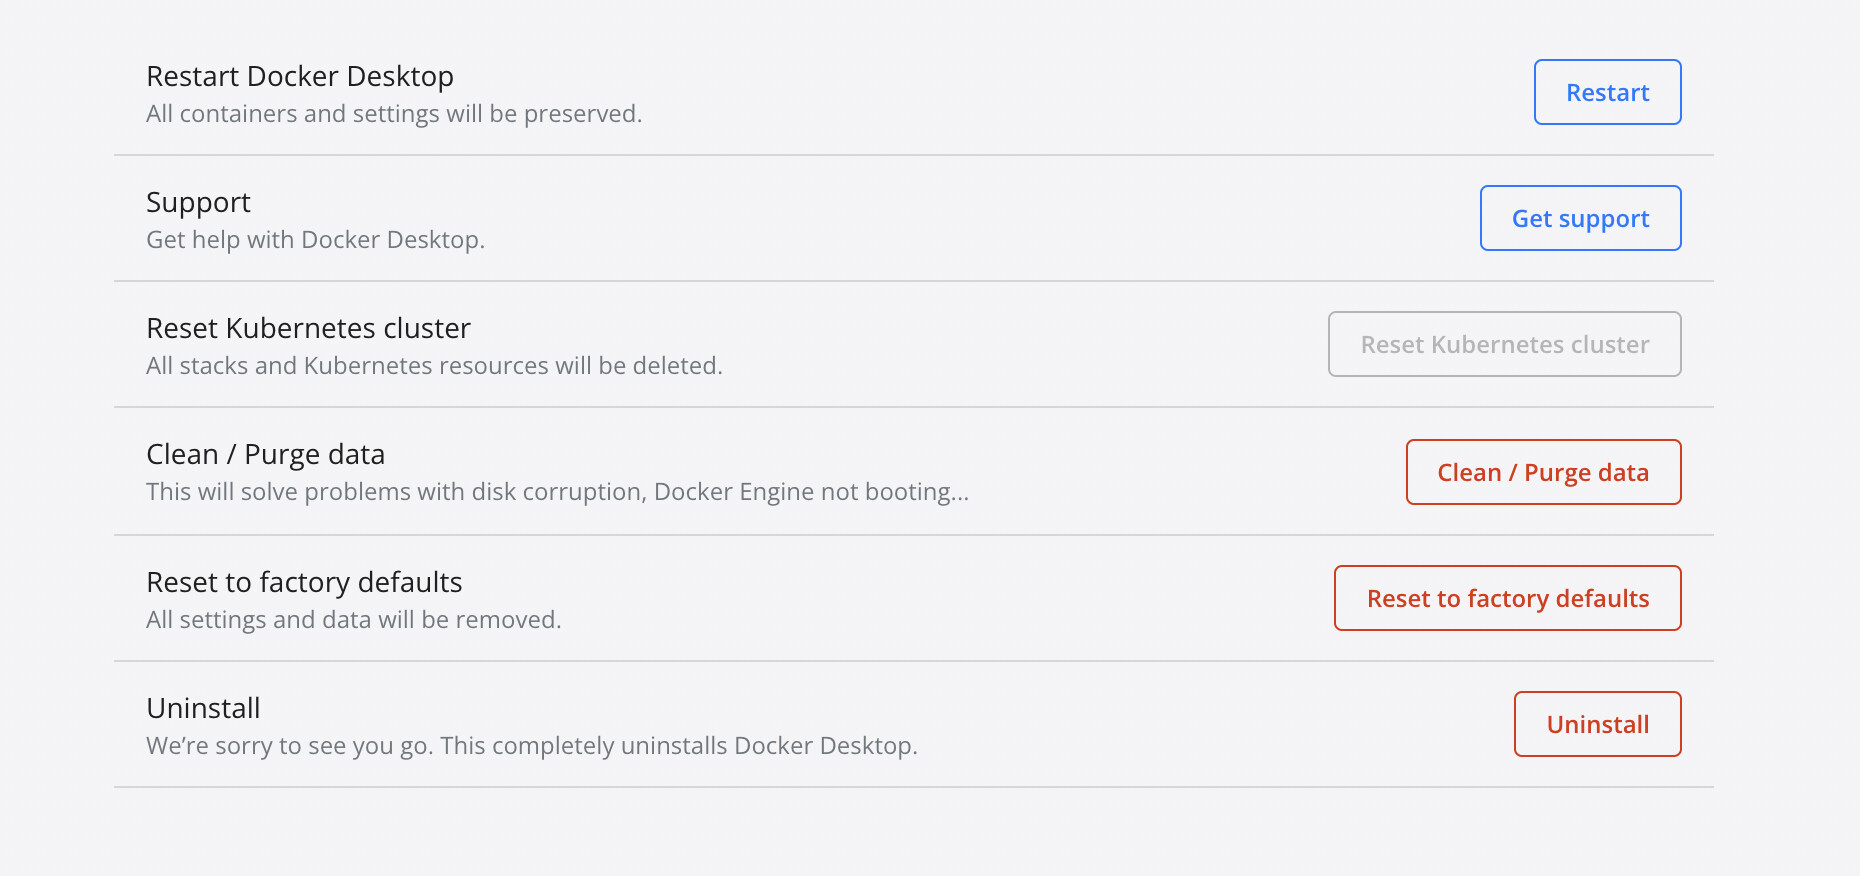Click 'All settings and data will be removed' text
The height and width of the screenshot is (876, 1860).
[353, 620]
